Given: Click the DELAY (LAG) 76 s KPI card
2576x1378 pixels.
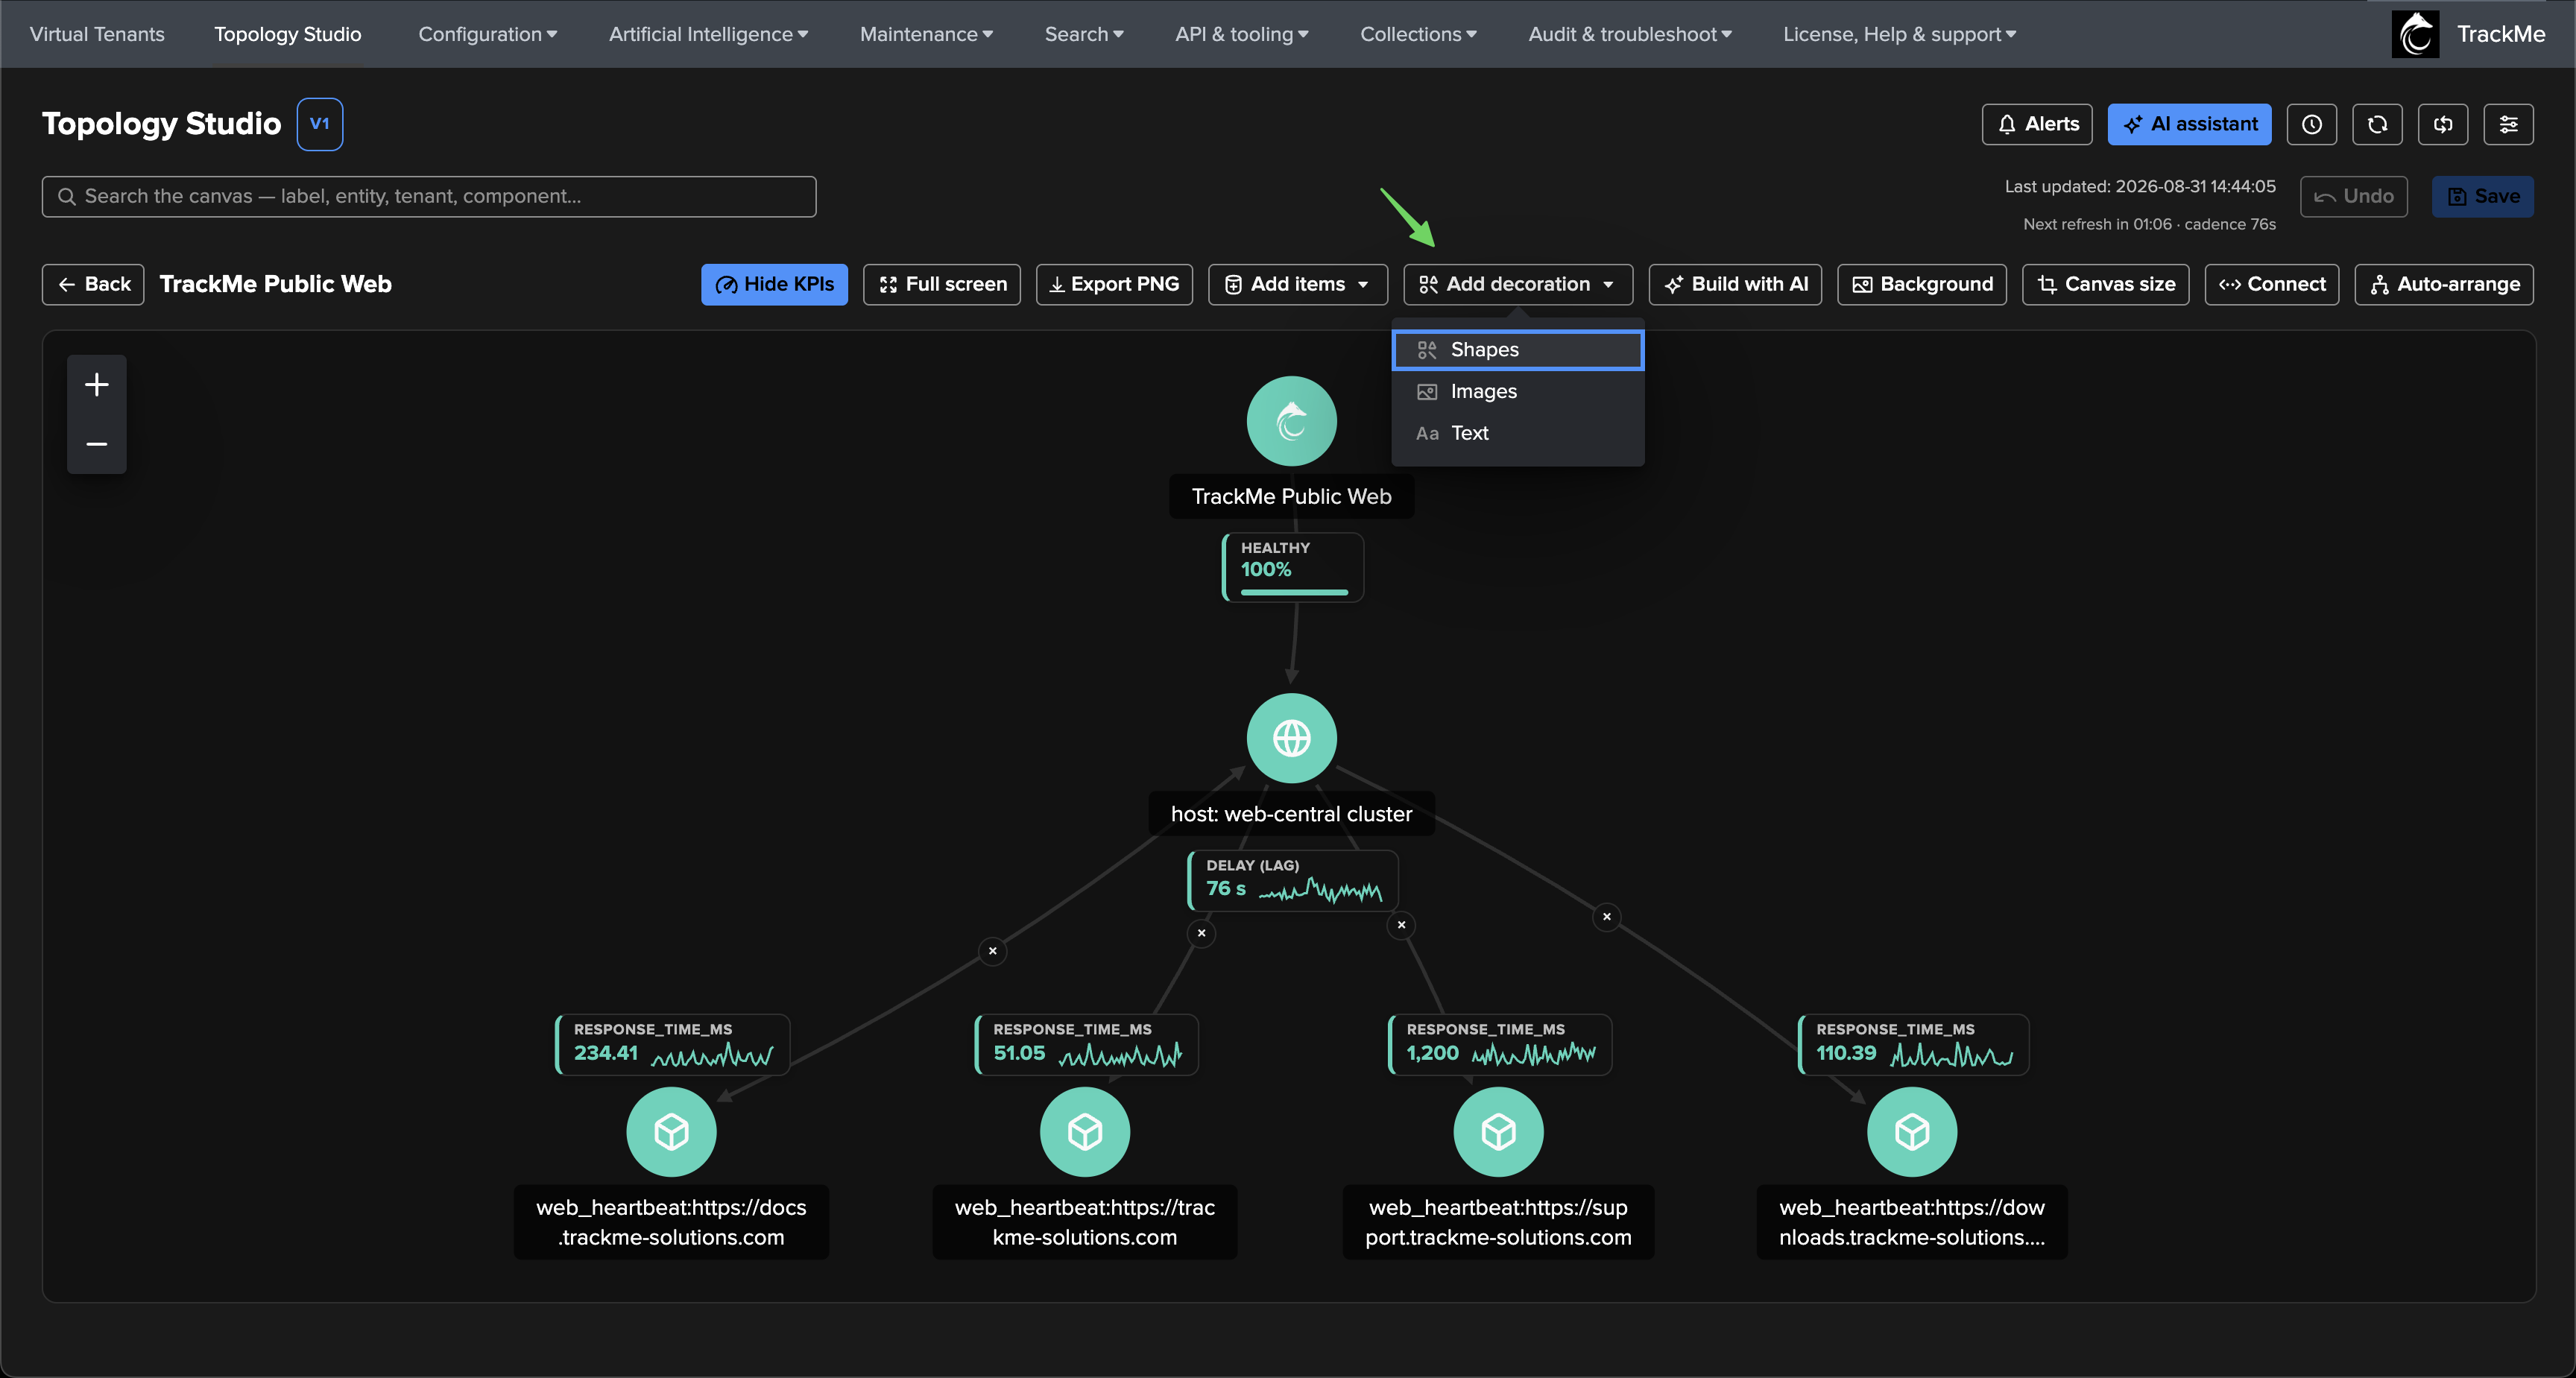Looking at the screenshot, I should (1292, 880).
